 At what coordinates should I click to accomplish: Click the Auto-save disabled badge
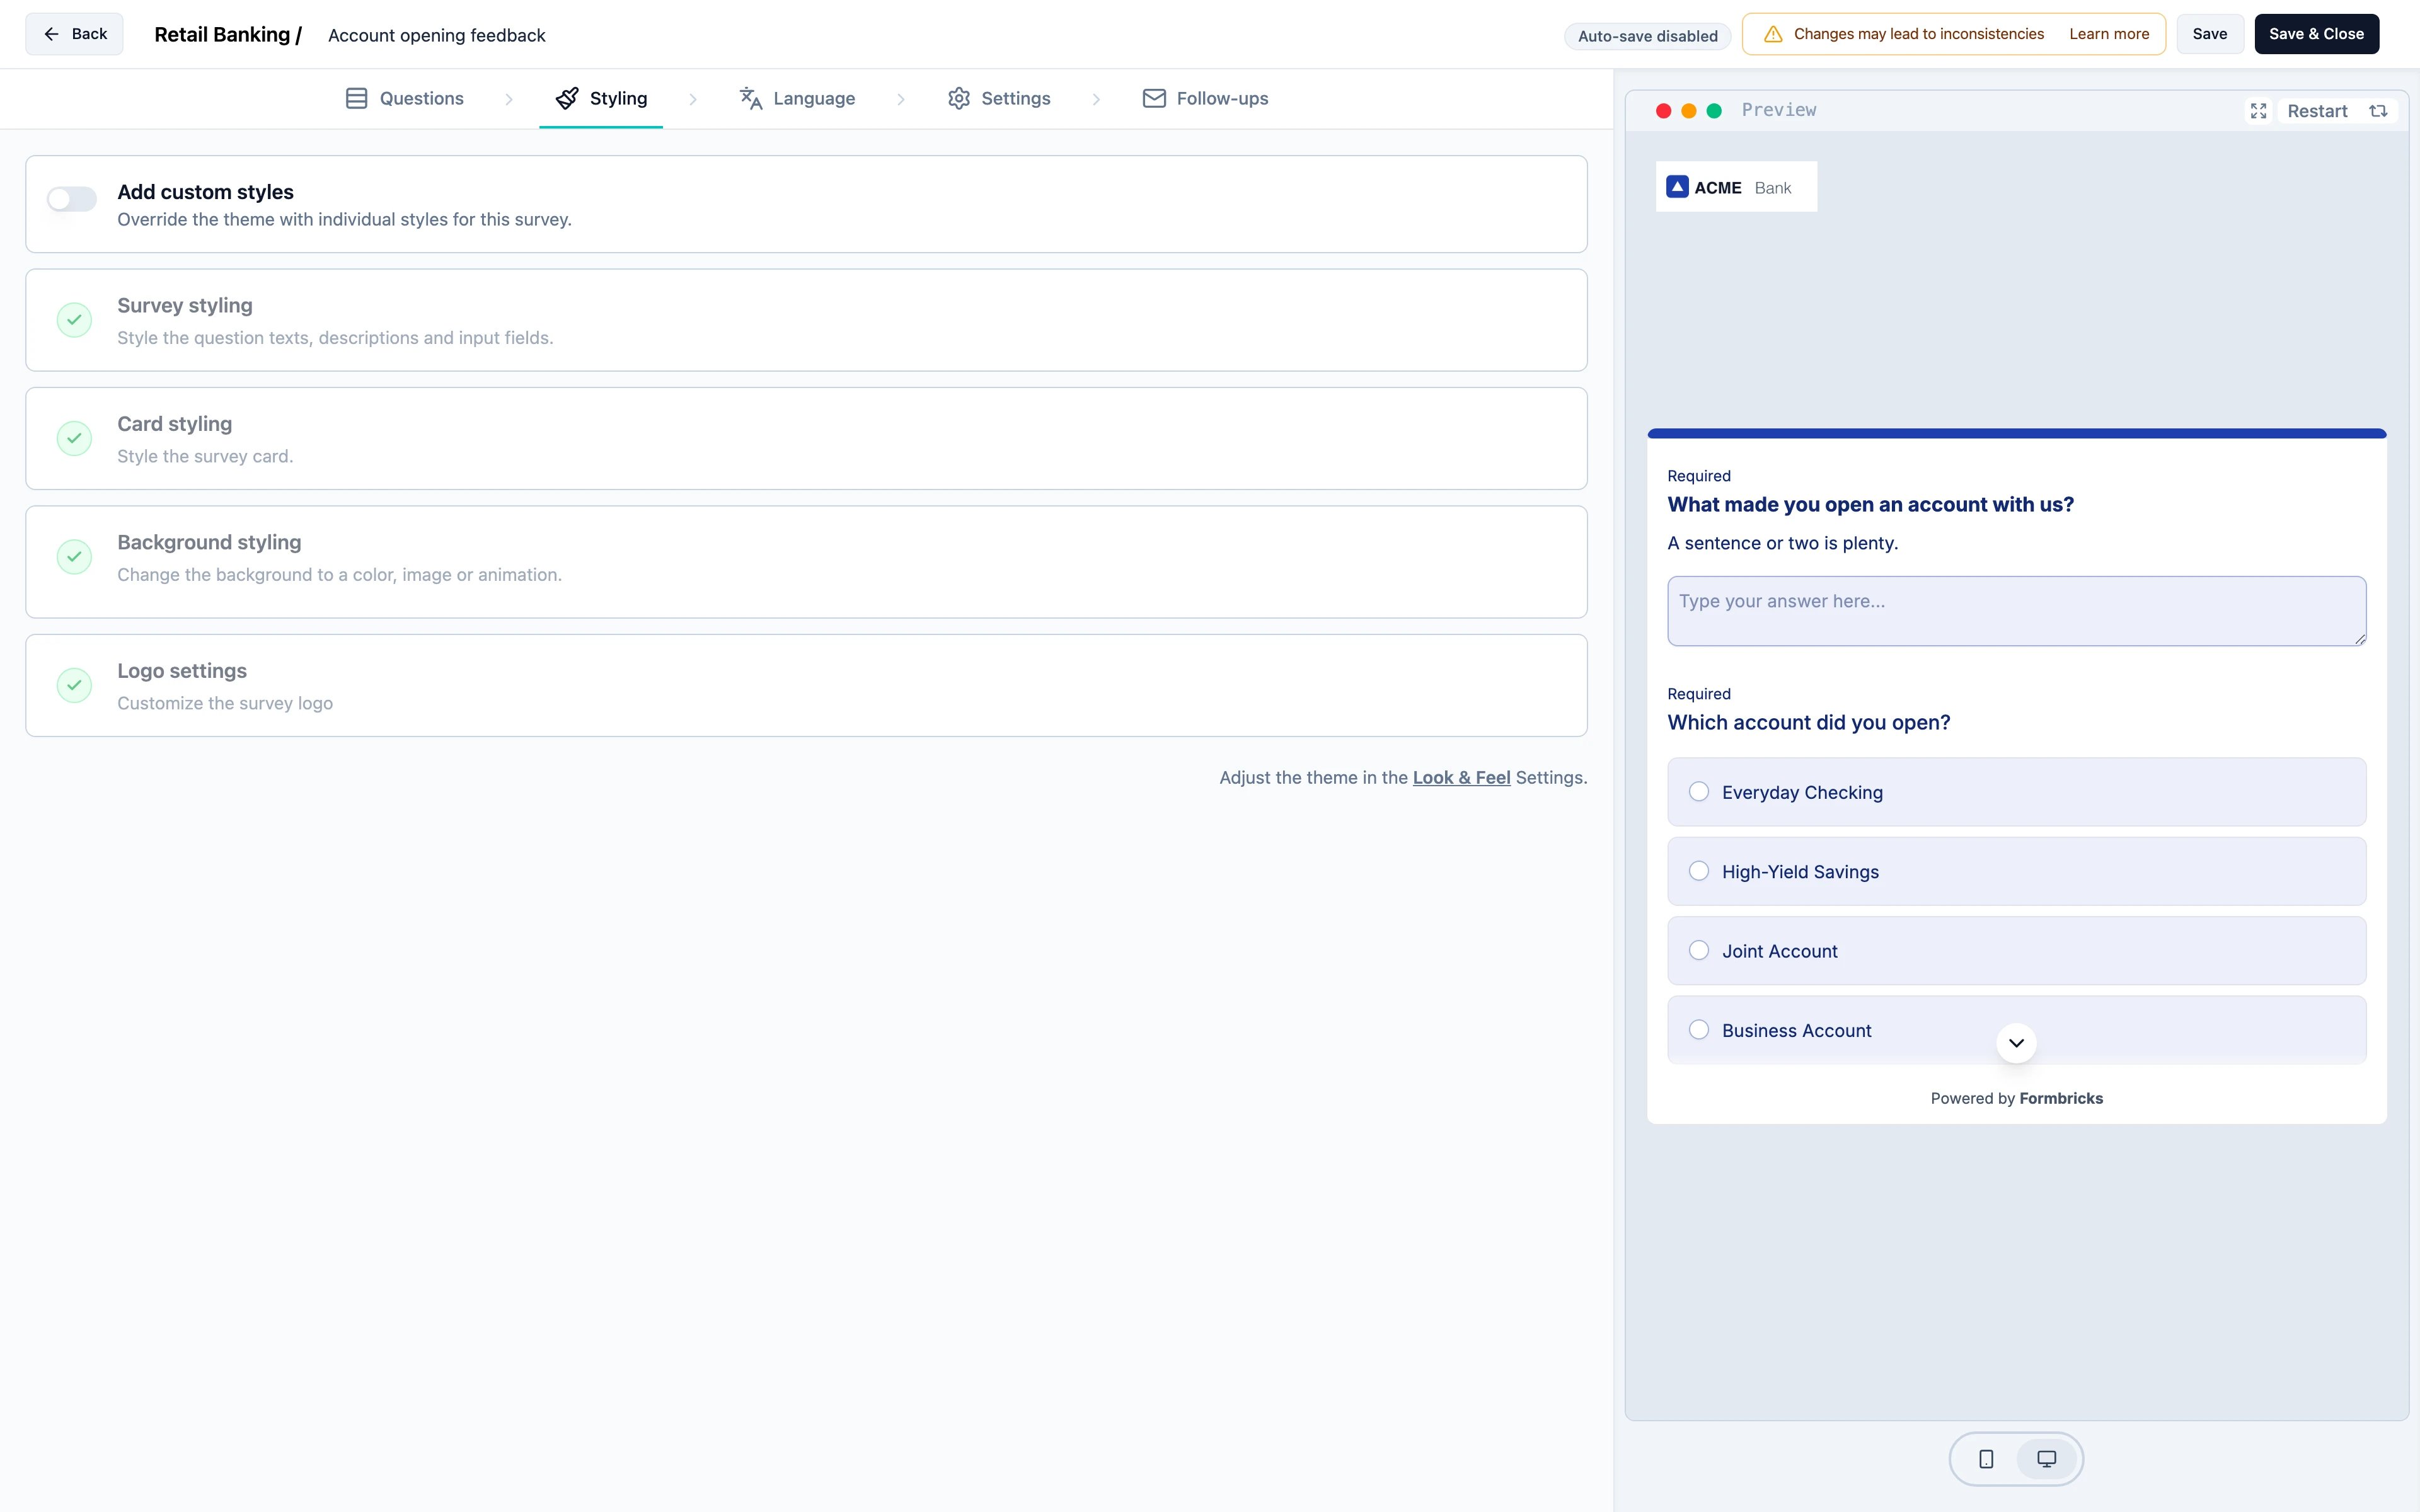(1647, 36)
